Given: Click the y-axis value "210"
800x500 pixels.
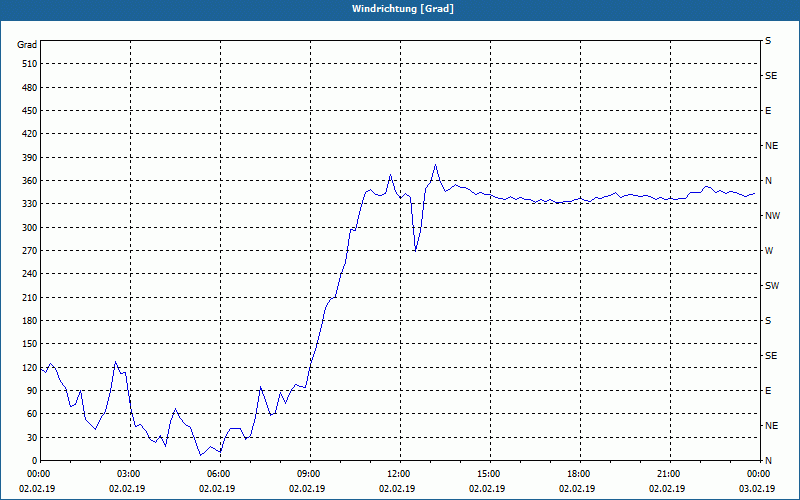Looking at the screenshot, I should pos(30,297).
